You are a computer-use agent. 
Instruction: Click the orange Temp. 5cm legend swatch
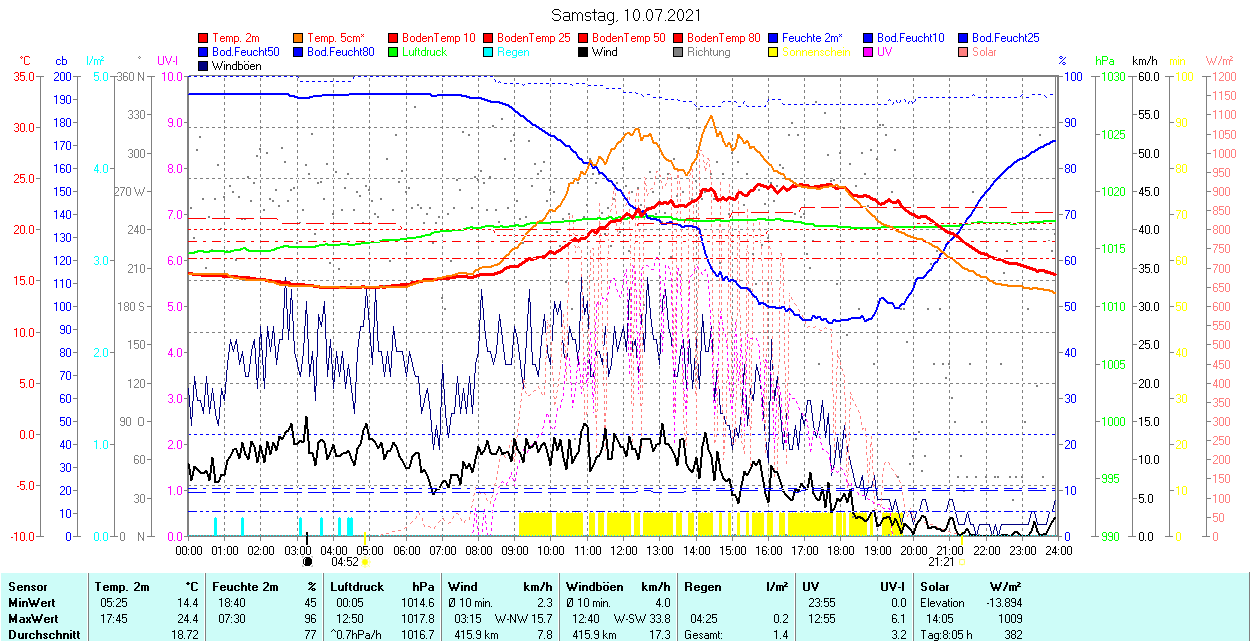click(298, 38)
